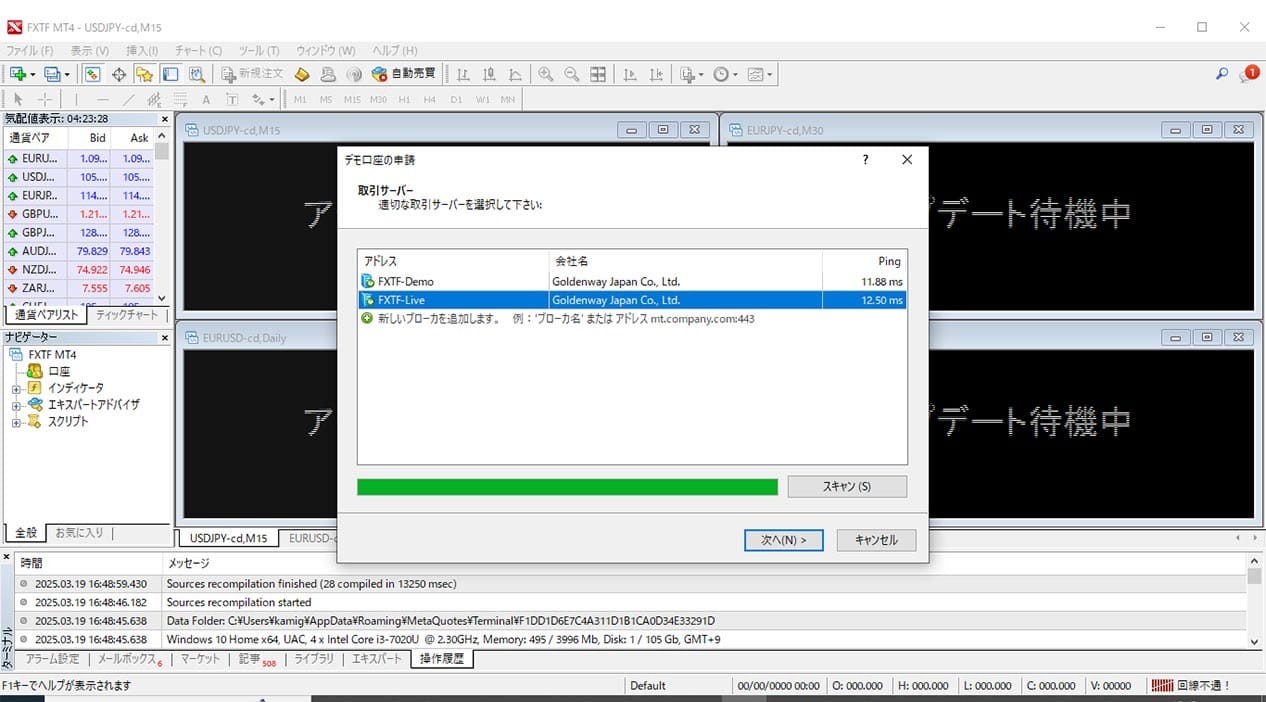The width and height of the screenshot is (1266, 702).
Task: Click the dialog help question mark button
Action: [x=865, y=160]
